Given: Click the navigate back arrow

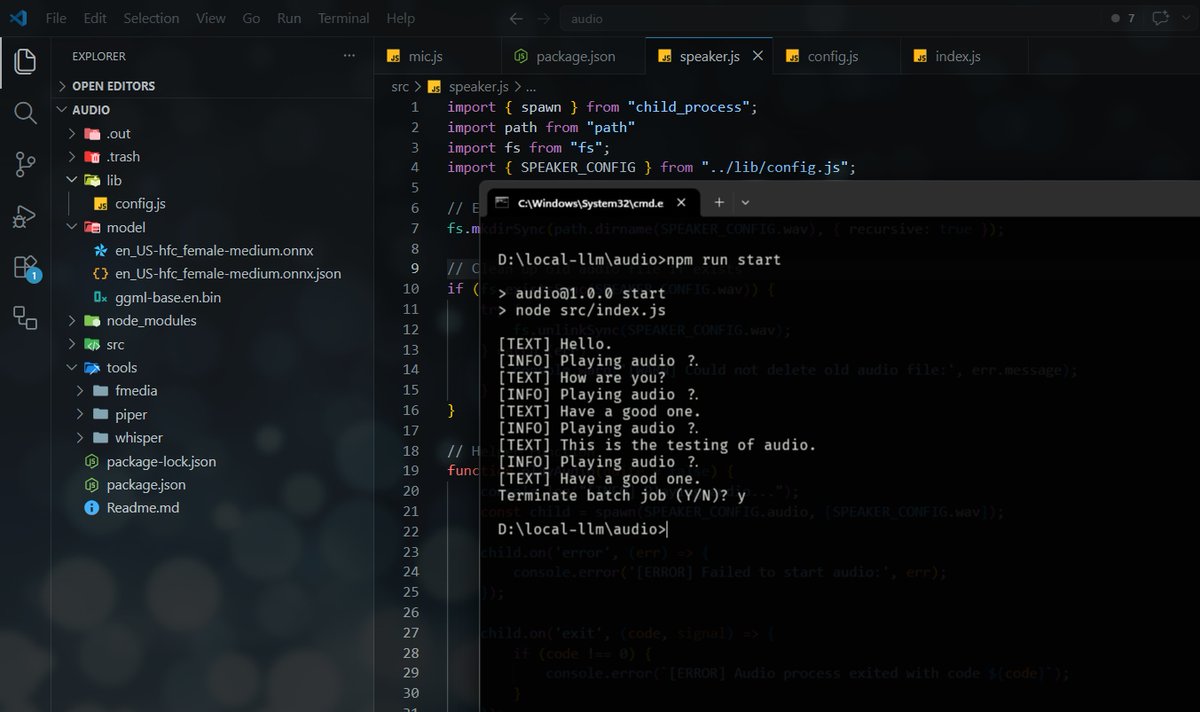Looking at the screenshot, I should click(516, 18).
